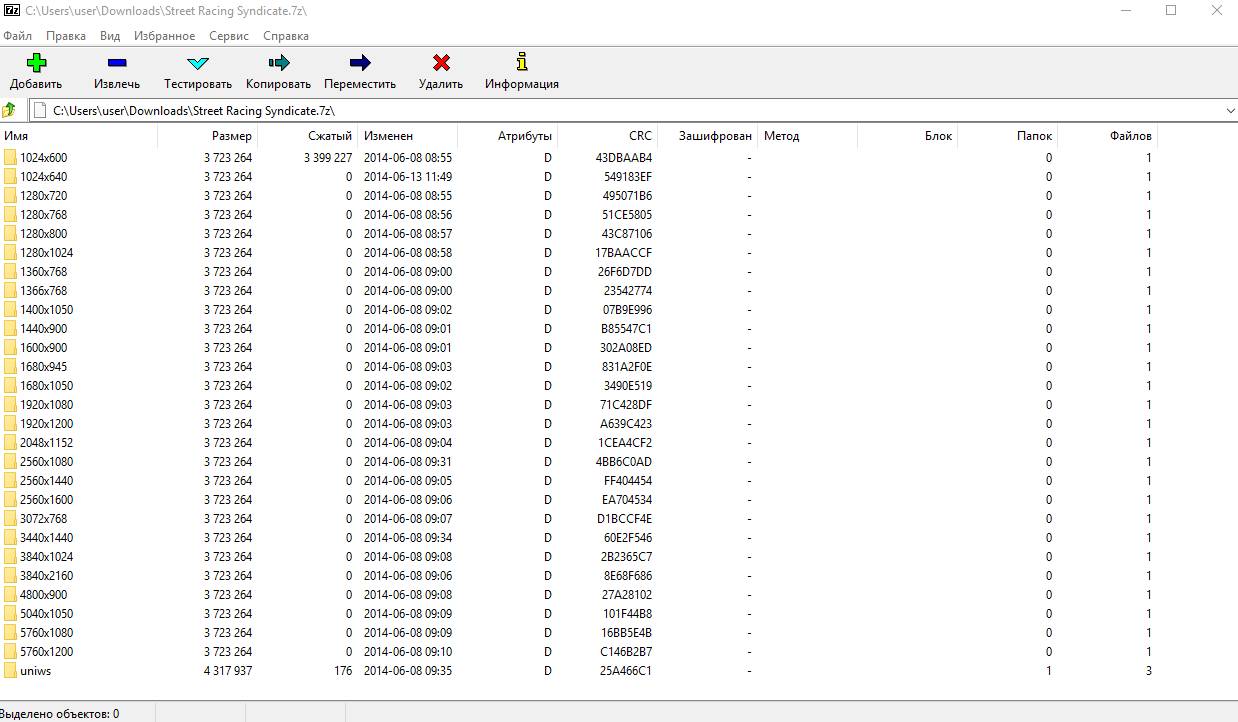Select the 2048x1152 folder name
Viewport: 1238px width, 722px height.
pos(46,442)
